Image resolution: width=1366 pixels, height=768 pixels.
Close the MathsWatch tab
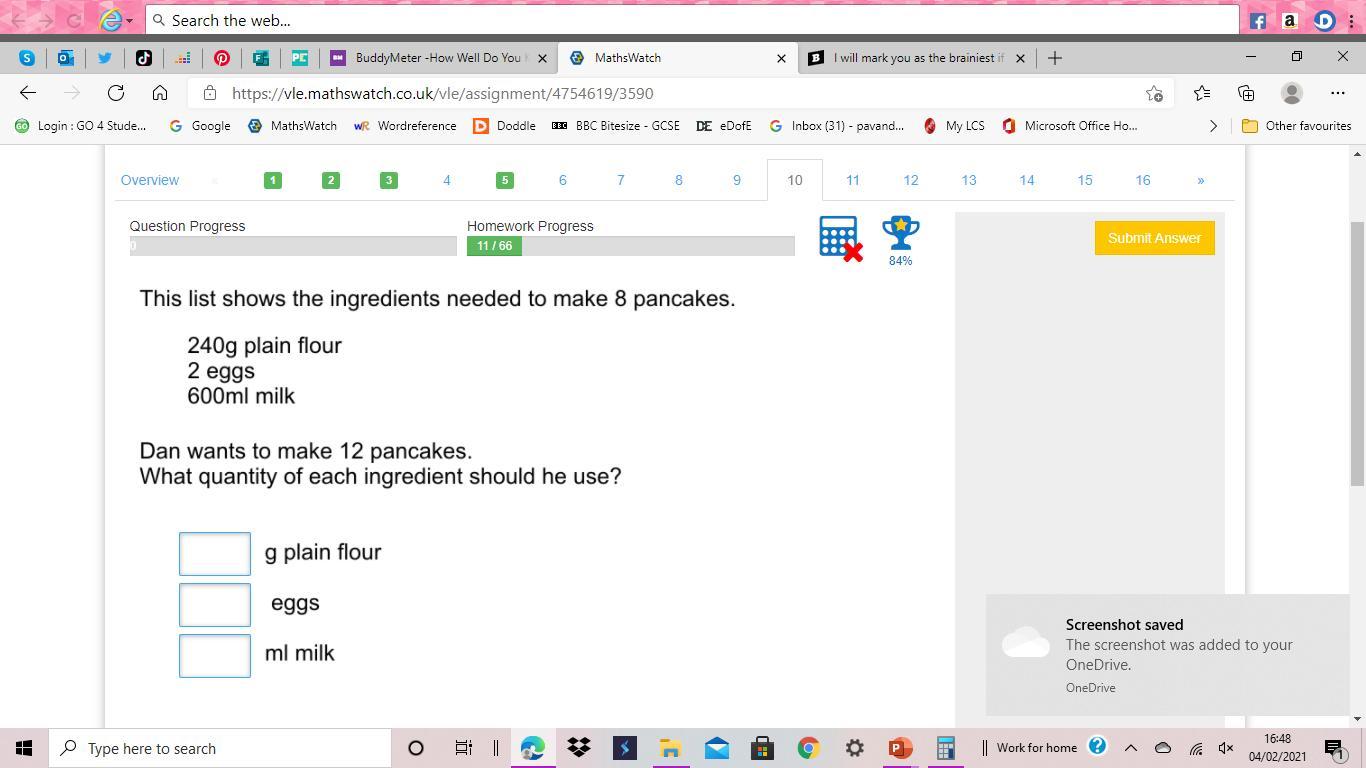(781, 58)
